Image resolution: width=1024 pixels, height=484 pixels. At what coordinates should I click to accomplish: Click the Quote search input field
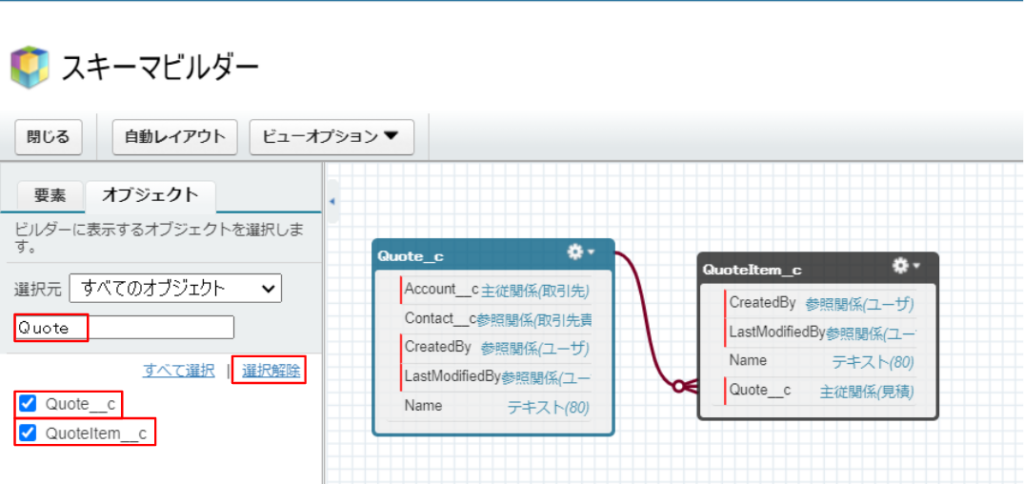[x=124, y=328]
